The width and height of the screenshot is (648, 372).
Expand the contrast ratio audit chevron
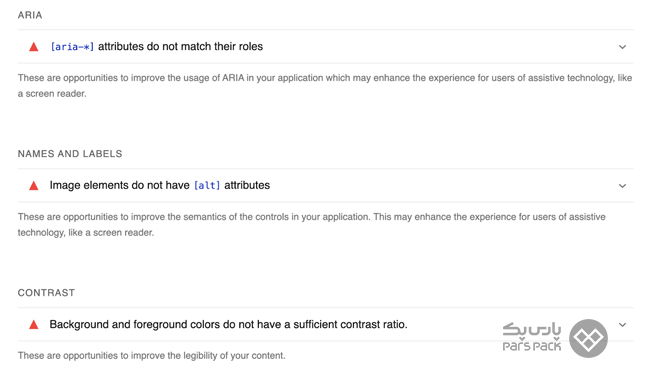tap(622, 325)
